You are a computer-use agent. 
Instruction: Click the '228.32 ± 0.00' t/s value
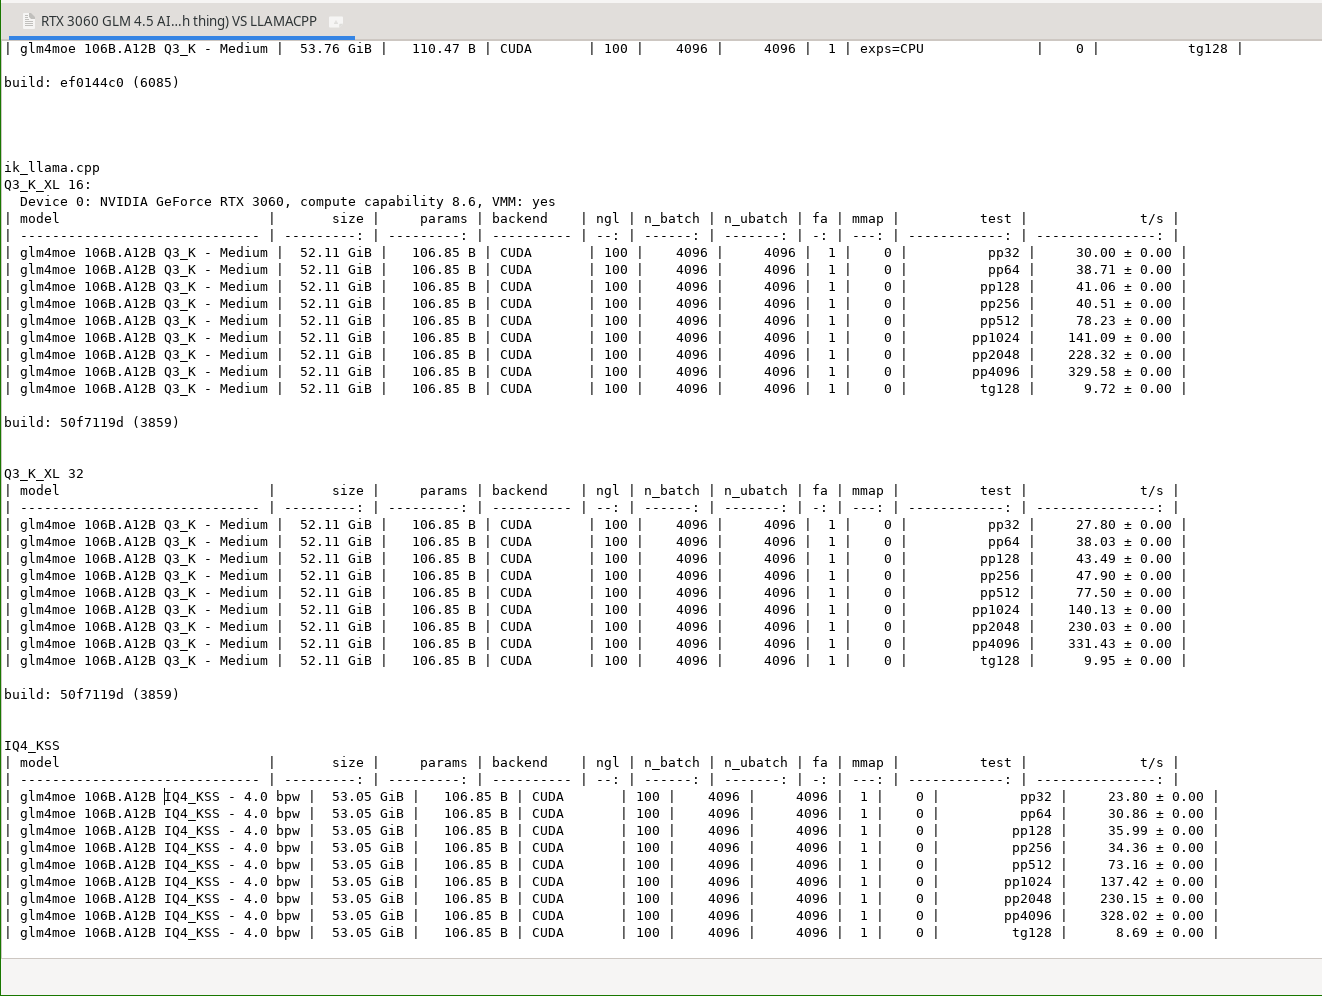click(1120, 355)
